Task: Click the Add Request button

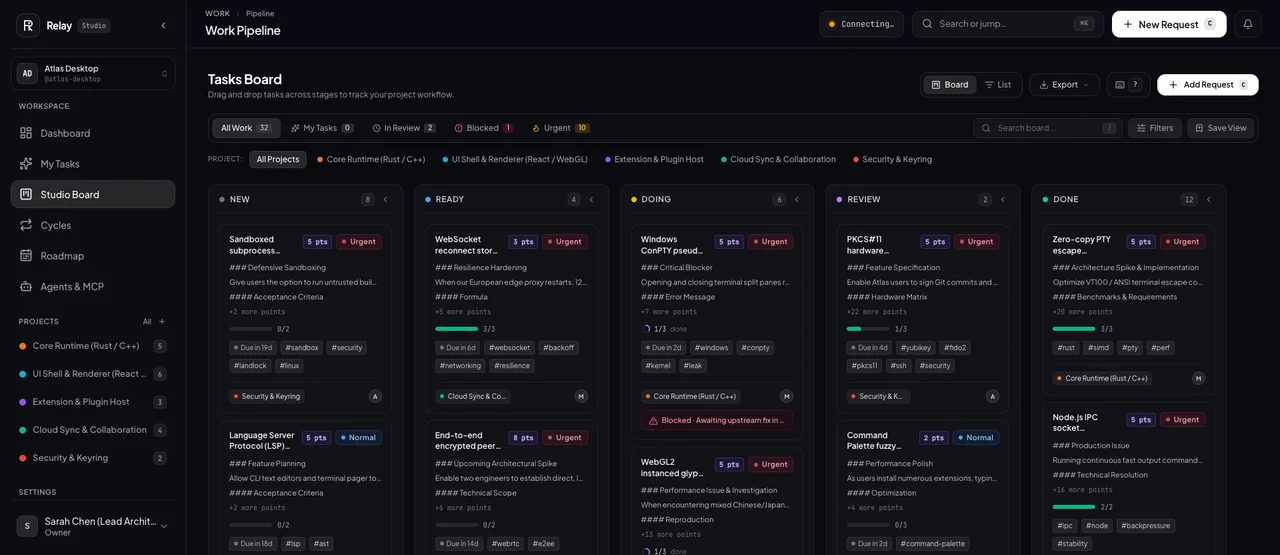Action: coord(1208,85)
